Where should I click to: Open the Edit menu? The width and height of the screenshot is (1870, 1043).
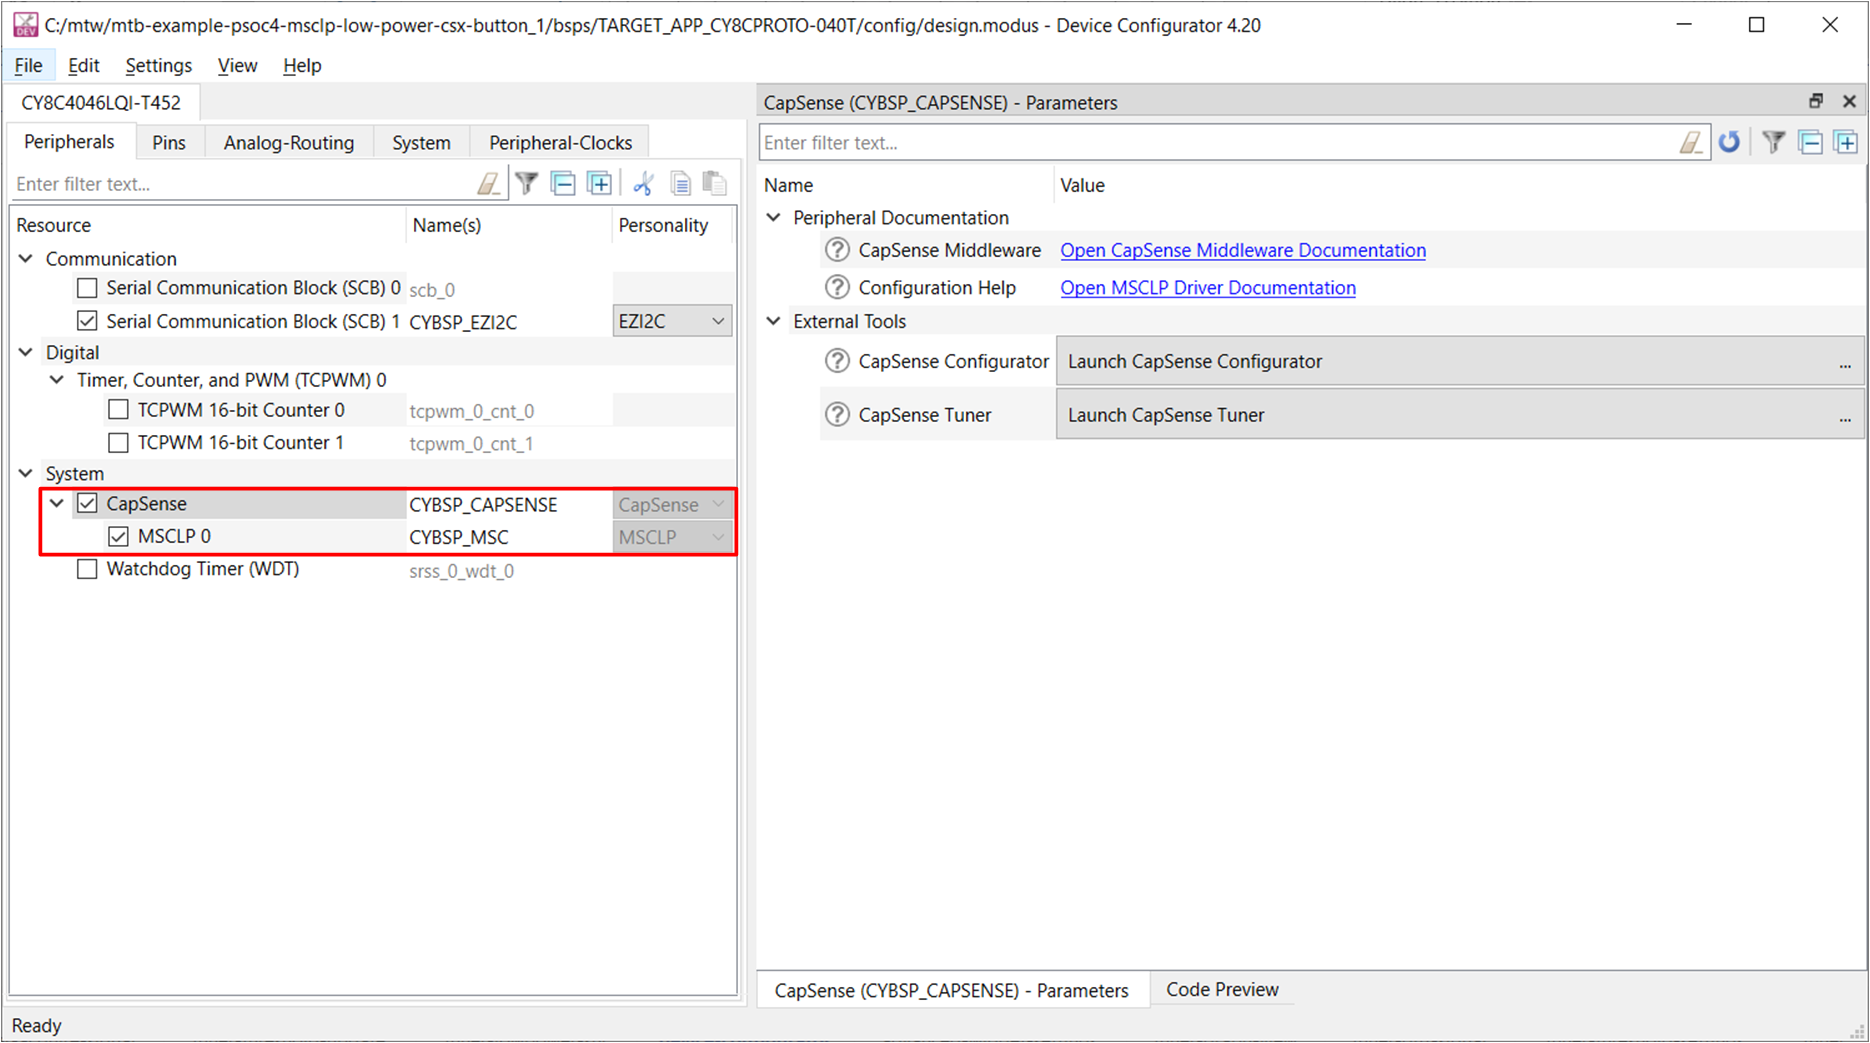(x=83, y=65)
